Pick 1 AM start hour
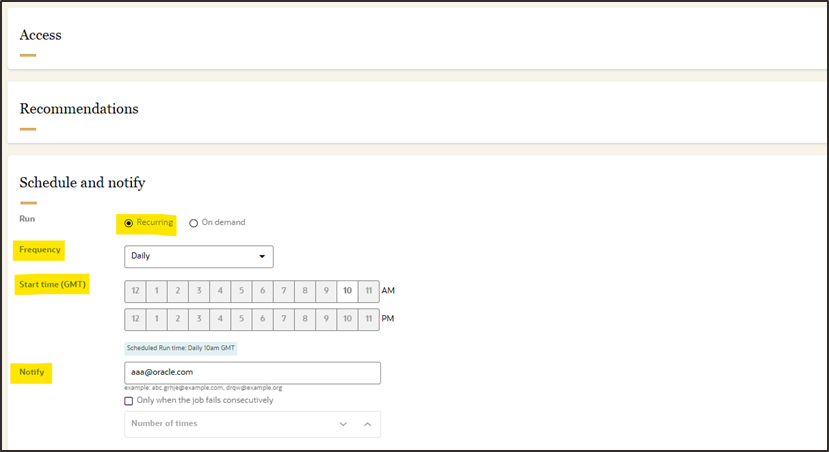The height and width of the screenshot is (452, 829). pos(156,291)
